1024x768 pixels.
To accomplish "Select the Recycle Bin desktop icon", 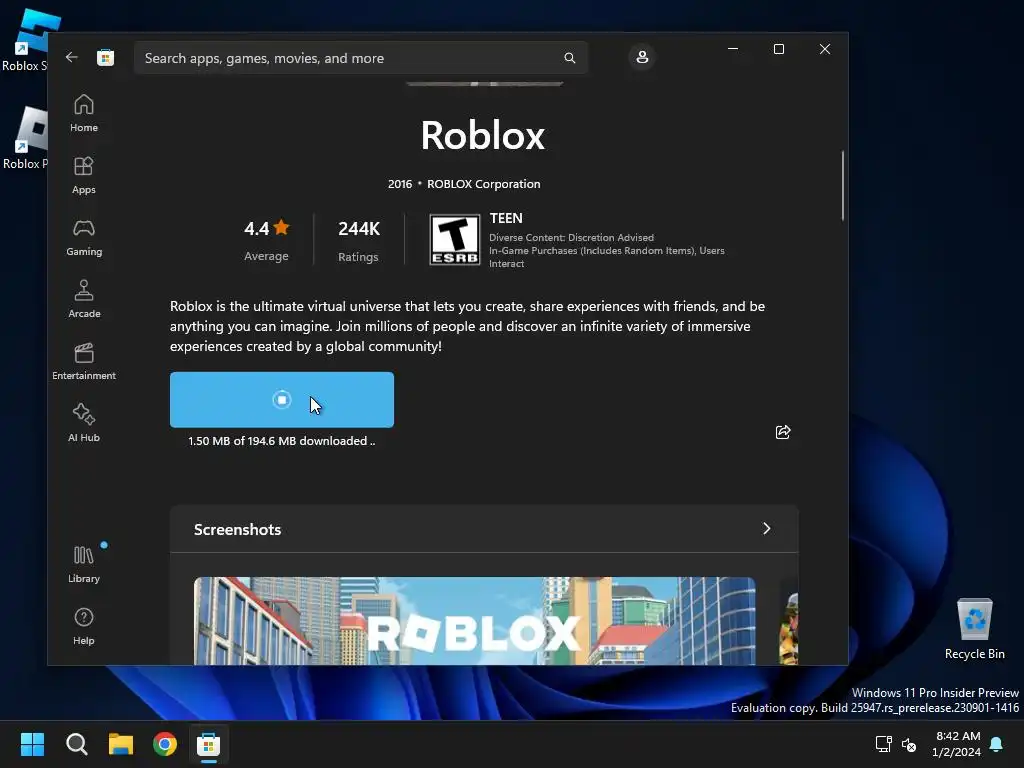I will 974,629.
